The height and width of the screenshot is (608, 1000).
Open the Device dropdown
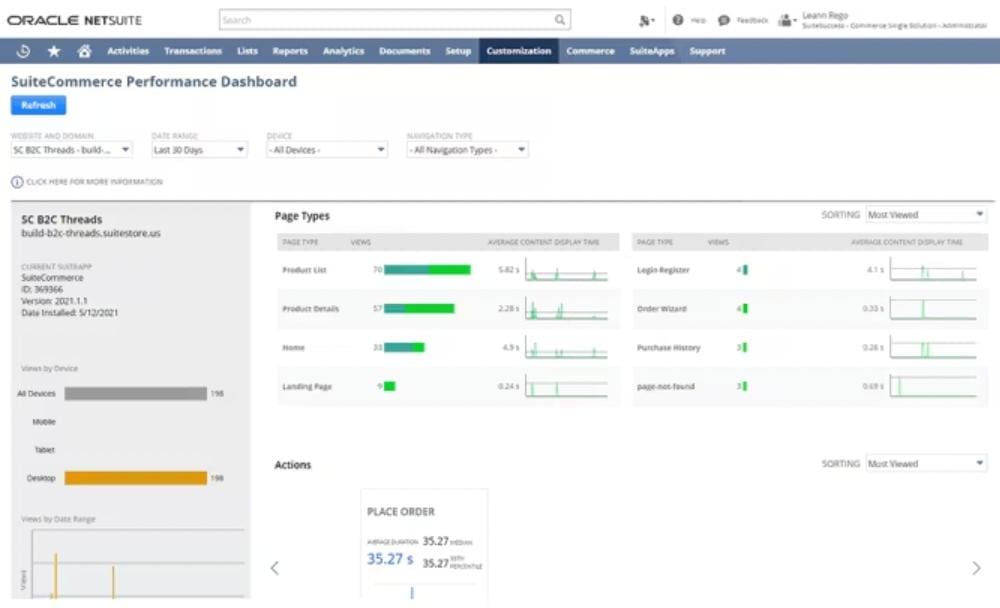coord(327,150)
